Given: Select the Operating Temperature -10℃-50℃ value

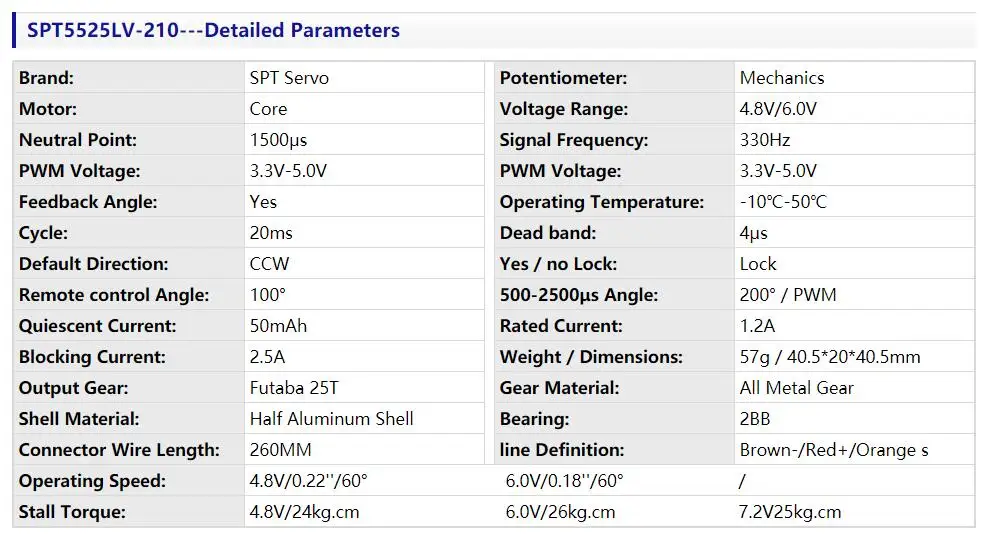Looking at the screenshot, I should pyautogui.click(x=783, y=202).
